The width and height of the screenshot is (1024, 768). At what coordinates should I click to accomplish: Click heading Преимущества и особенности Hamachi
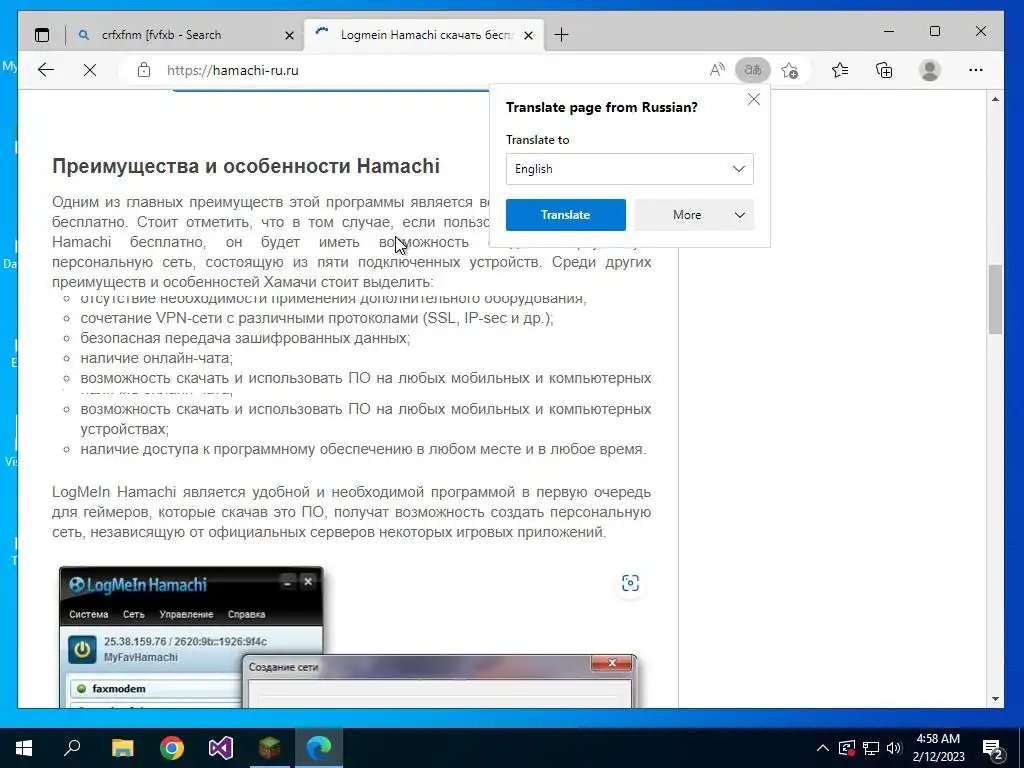[246, 166]
